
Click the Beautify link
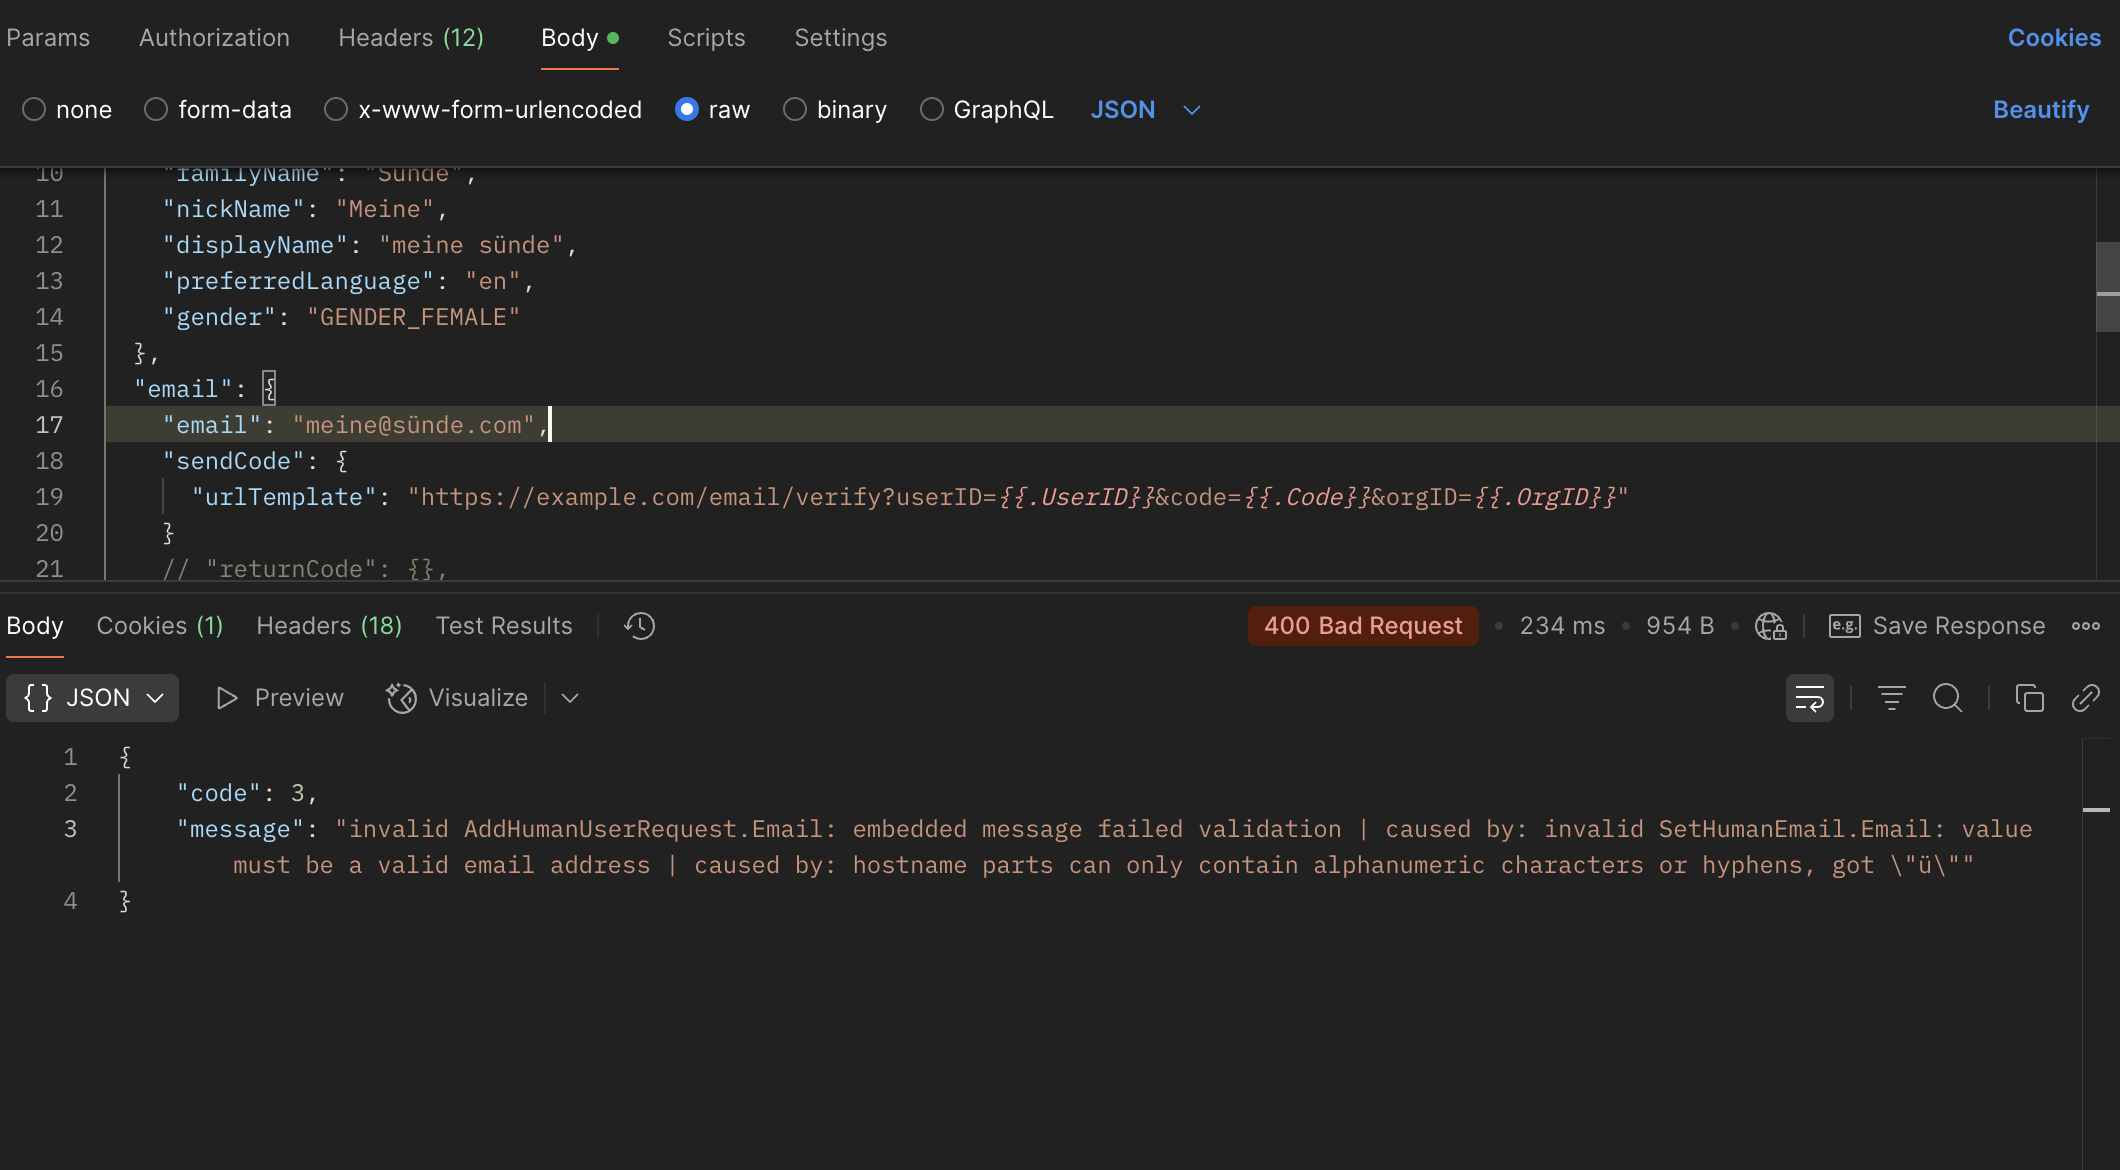click(x=2040, y=109)
